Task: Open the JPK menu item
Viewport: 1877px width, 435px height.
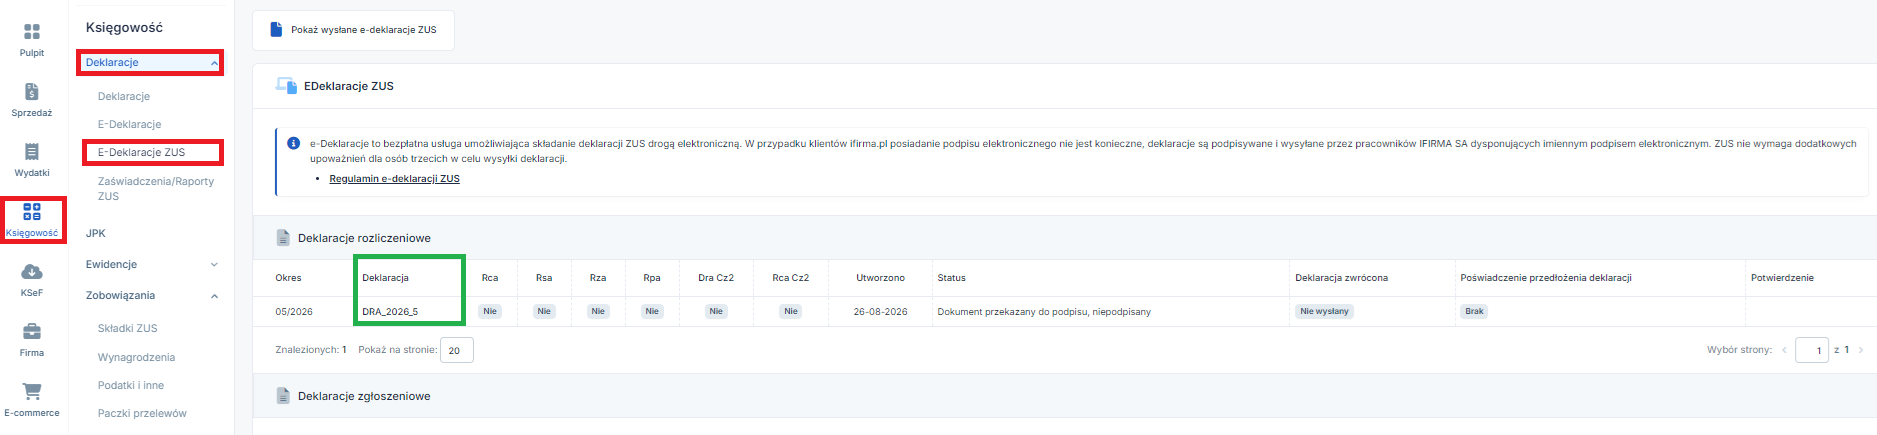Action: (x=96, y=233)
